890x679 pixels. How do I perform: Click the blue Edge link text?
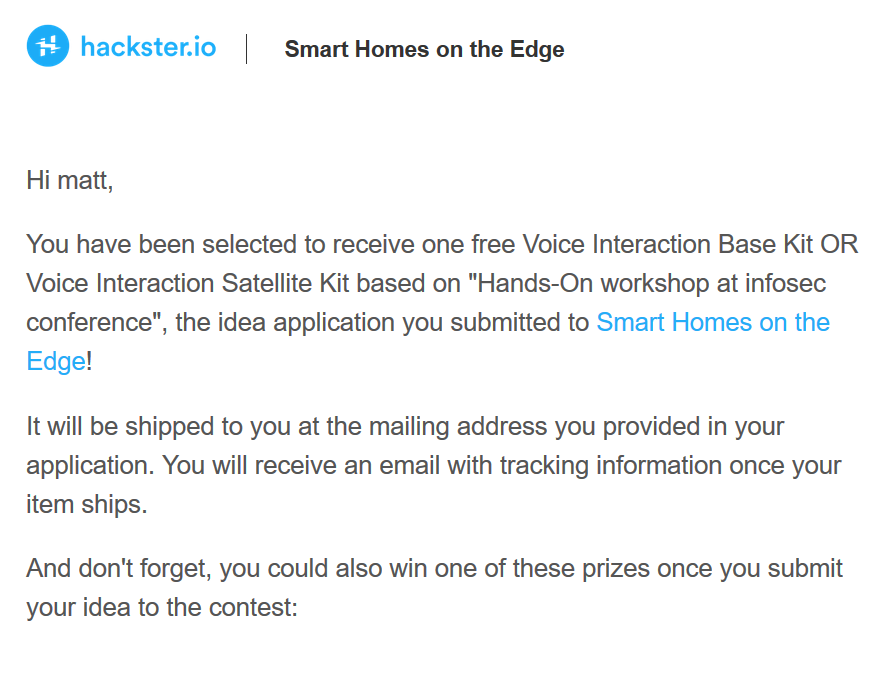[x=56, y=362]
